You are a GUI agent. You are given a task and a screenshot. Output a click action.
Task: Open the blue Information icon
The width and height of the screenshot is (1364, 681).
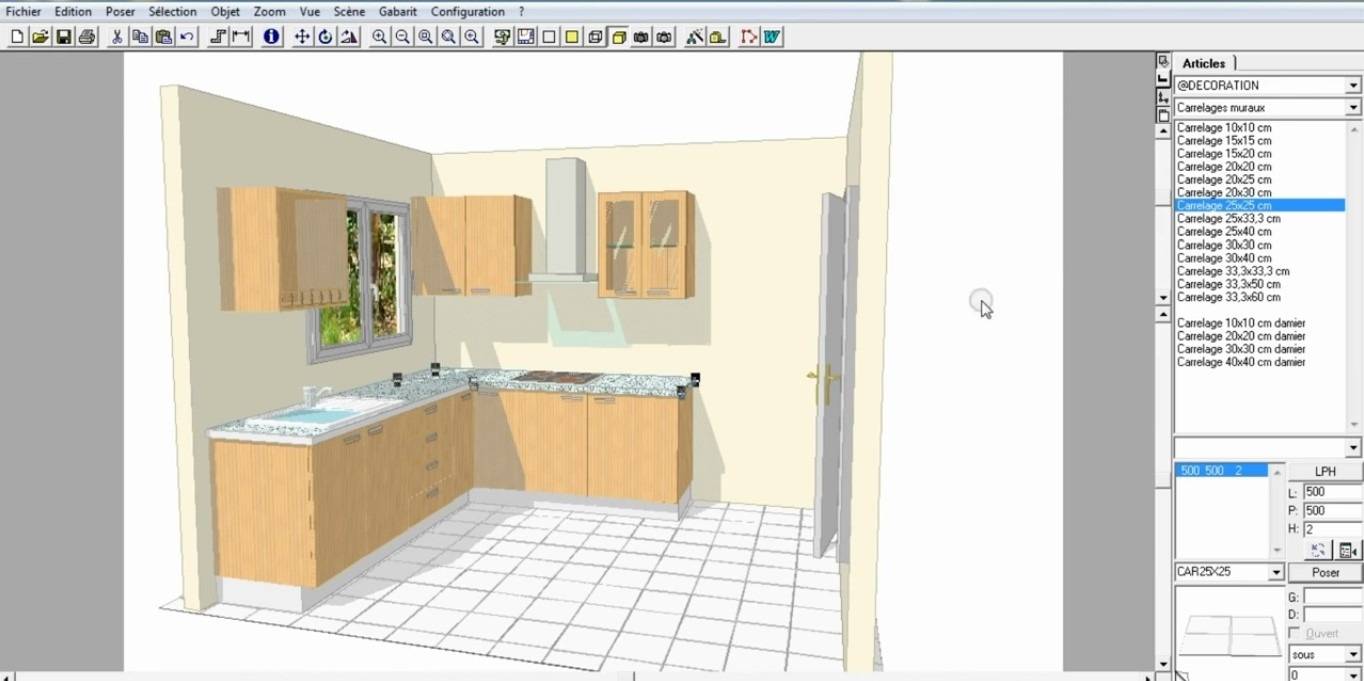271,37
